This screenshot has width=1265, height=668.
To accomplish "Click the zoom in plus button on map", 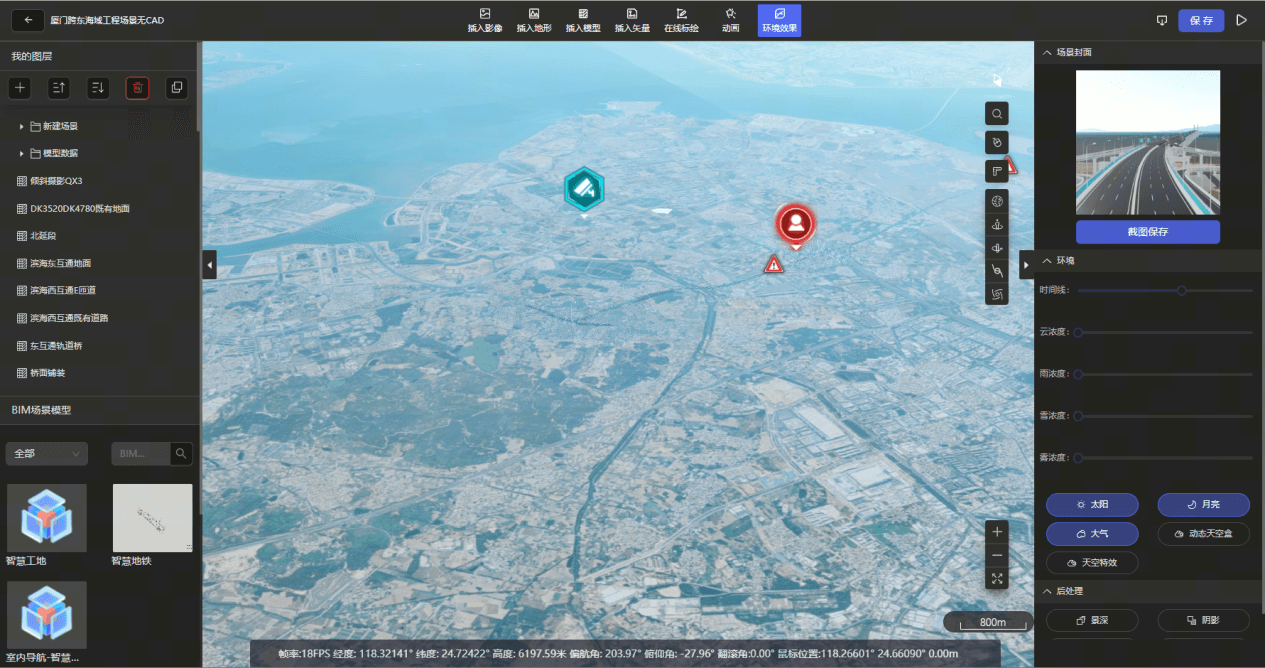I will click(996, 531).
